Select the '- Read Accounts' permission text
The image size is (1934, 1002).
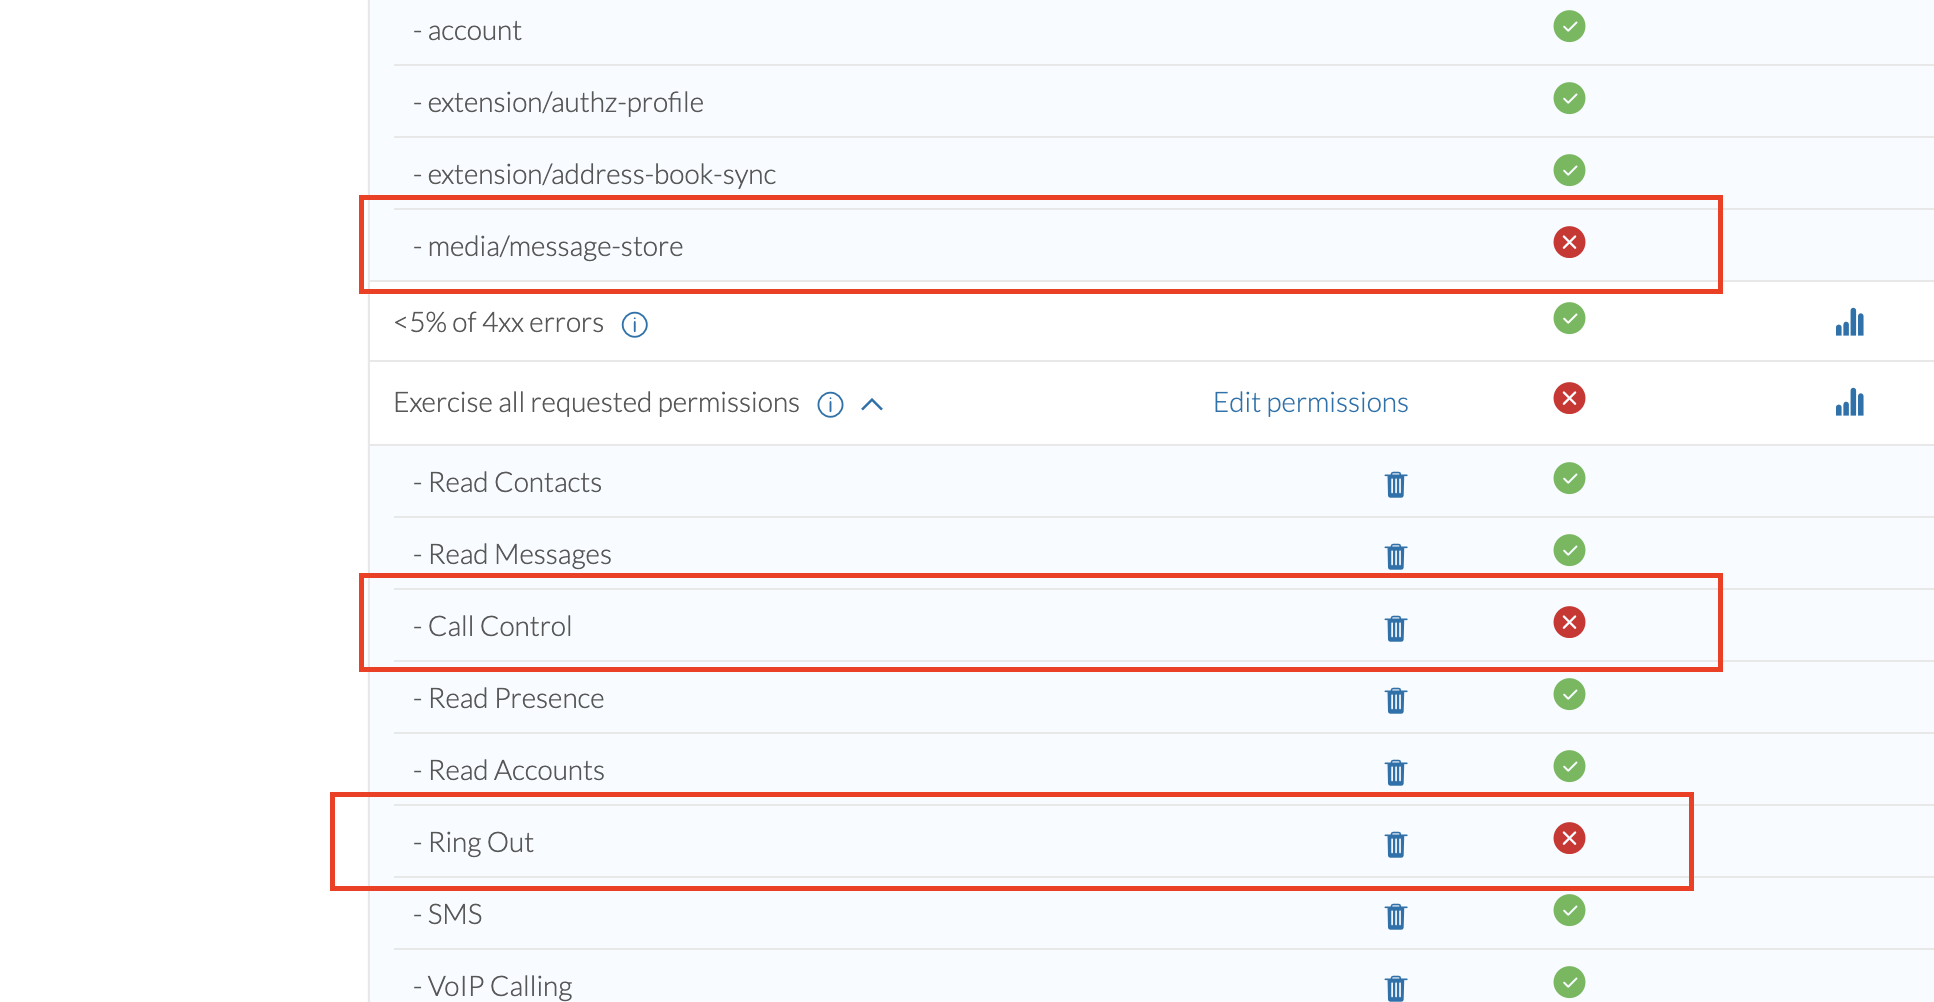(x=509, y=771)
